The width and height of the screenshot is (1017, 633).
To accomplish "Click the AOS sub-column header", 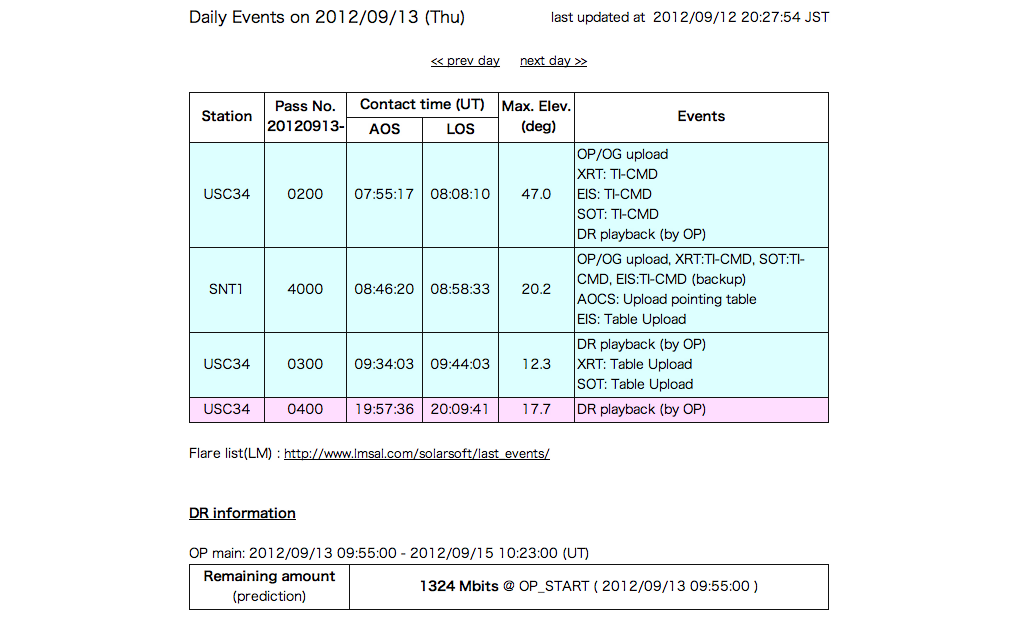I will [384, 130].
